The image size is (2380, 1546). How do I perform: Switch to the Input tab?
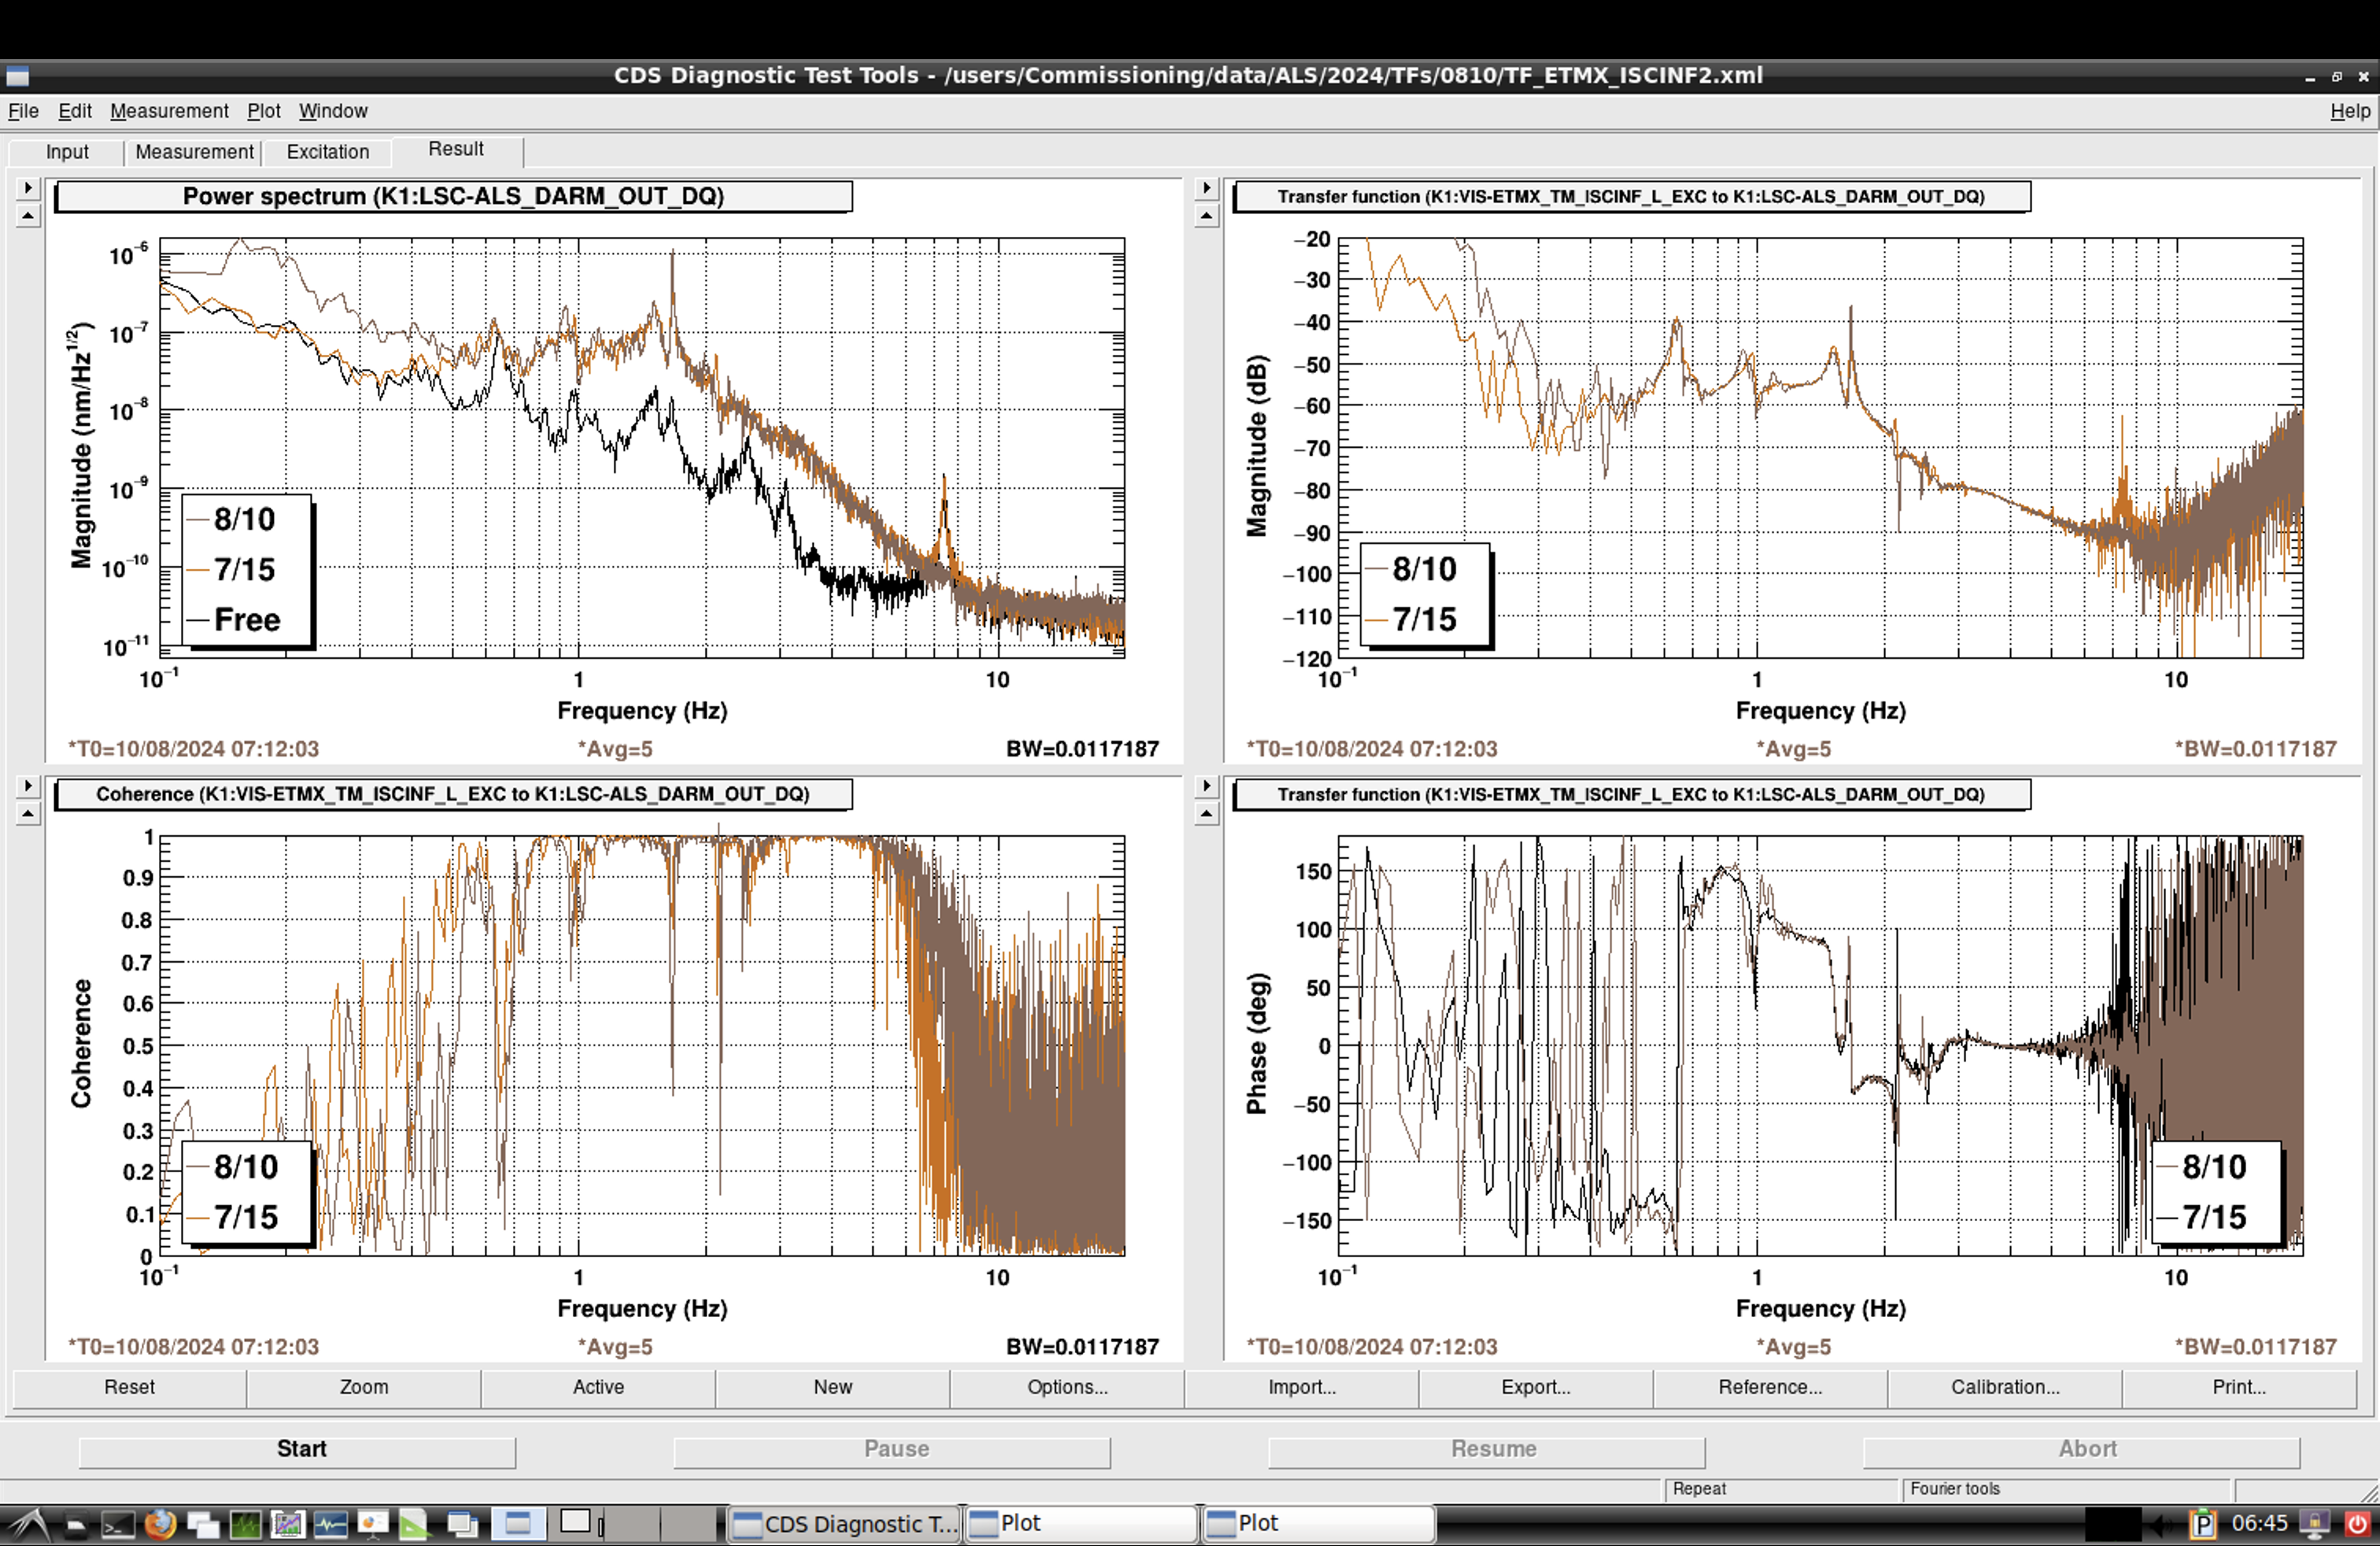[67, 152]
